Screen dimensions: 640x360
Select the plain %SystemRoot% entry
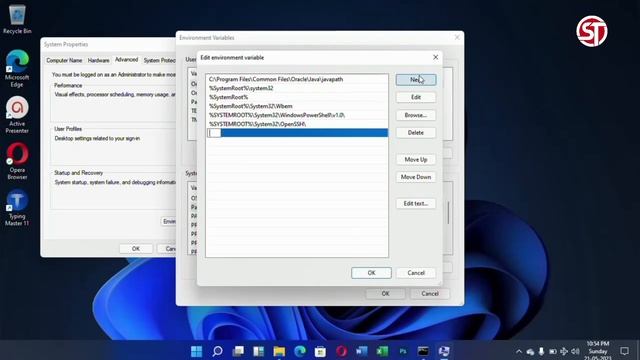(x=297, y=97)
